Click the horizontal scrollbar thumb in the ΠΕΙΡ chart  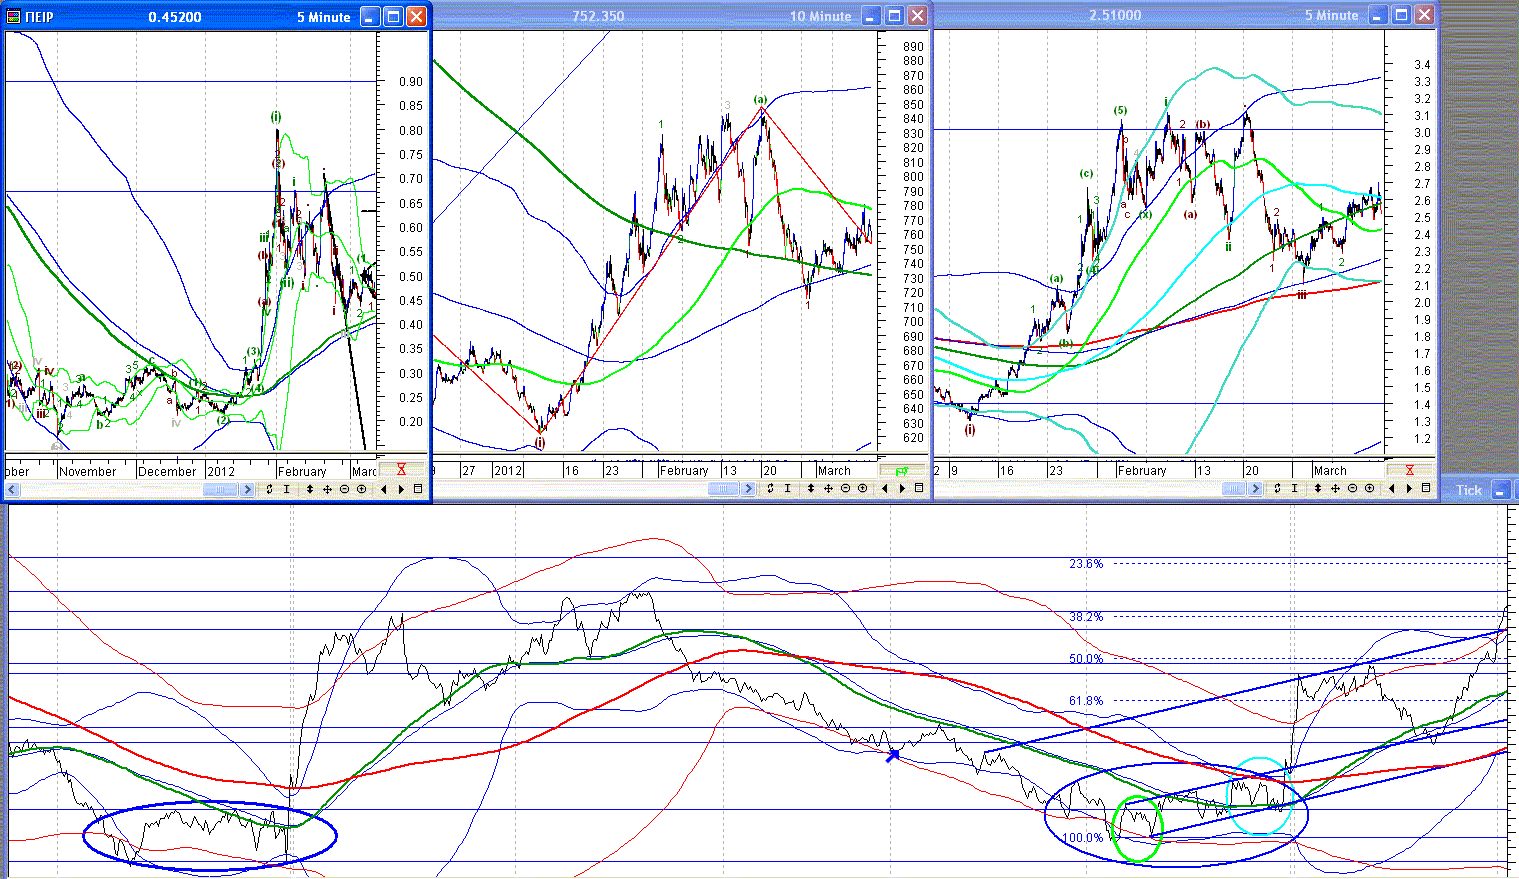pyautogui.click(x=220, y=489)
